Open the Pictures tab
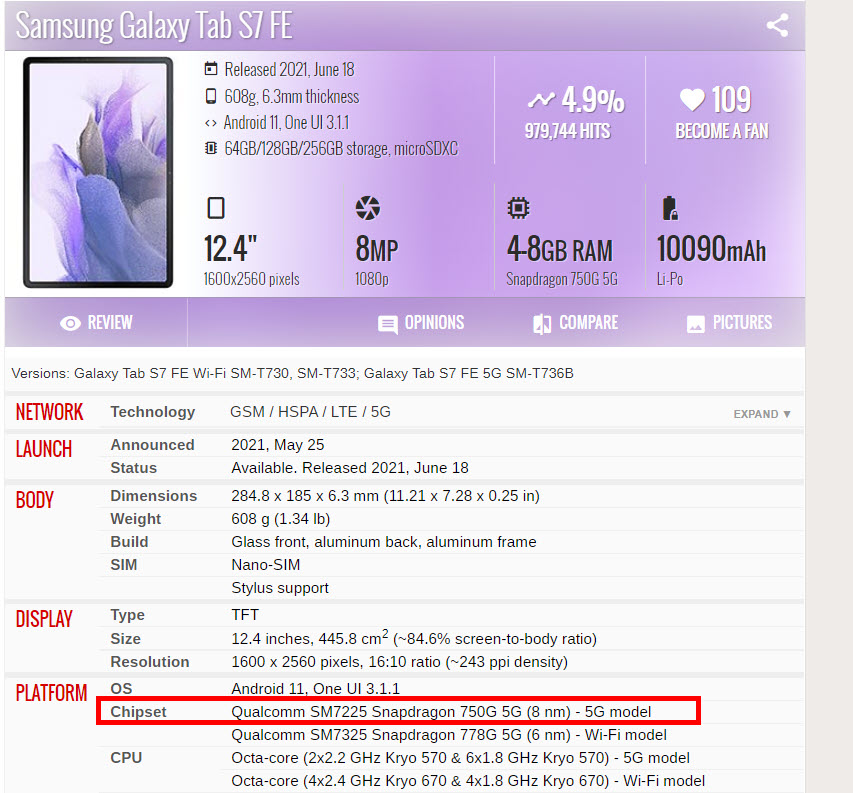This screenshot has height=793, width=853. [730, 323]
